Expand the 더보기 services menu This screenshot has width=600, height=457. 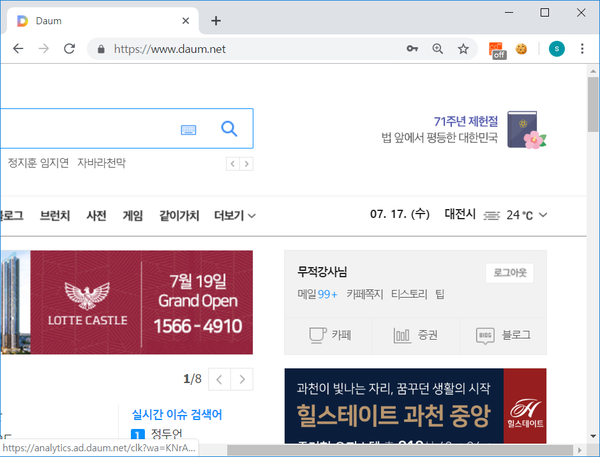pos(235,216)
